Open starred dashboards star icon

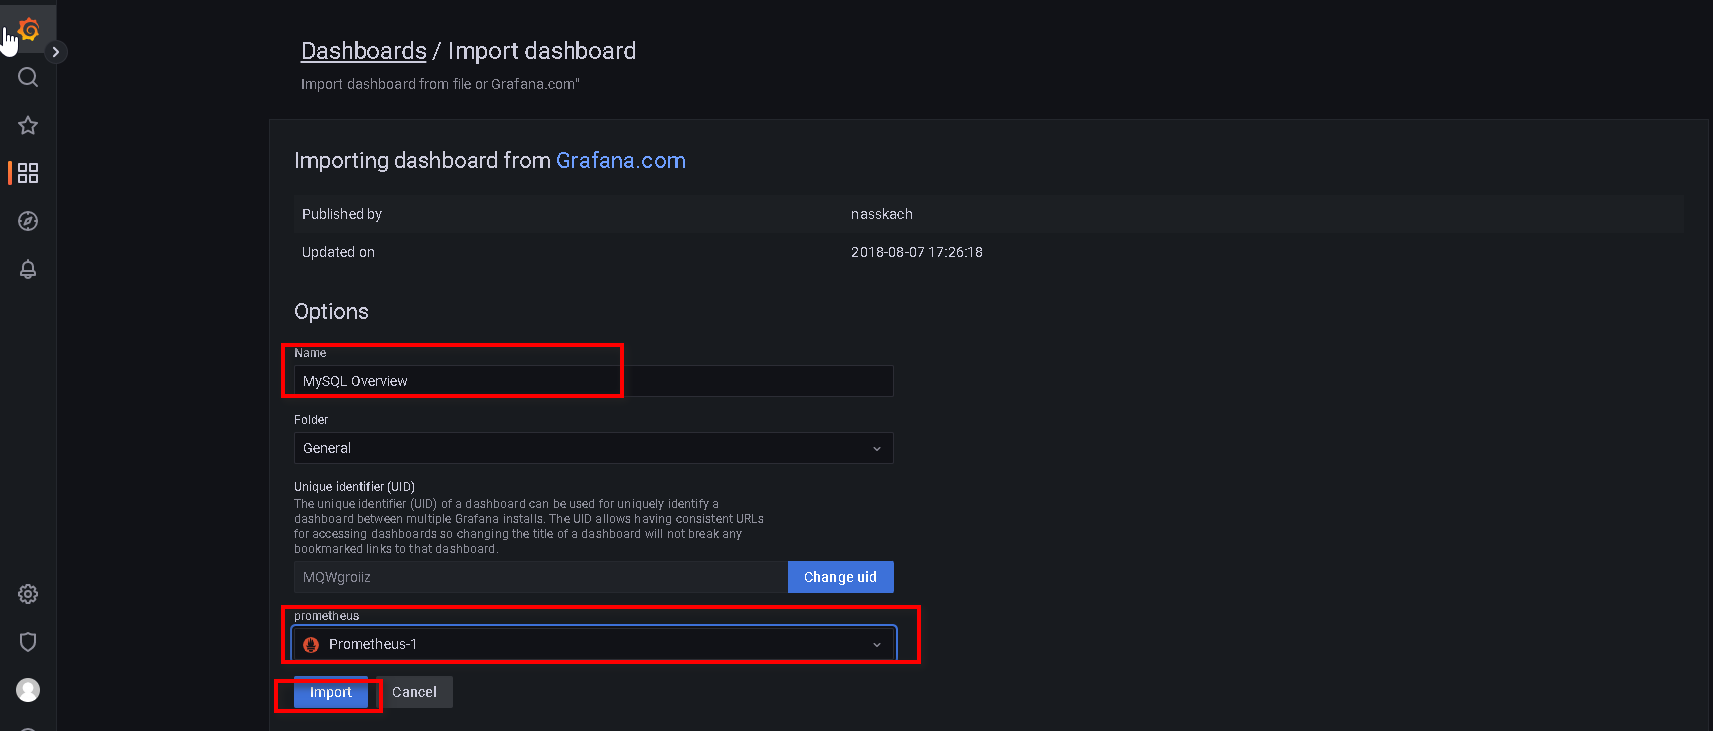coord(28,125)
